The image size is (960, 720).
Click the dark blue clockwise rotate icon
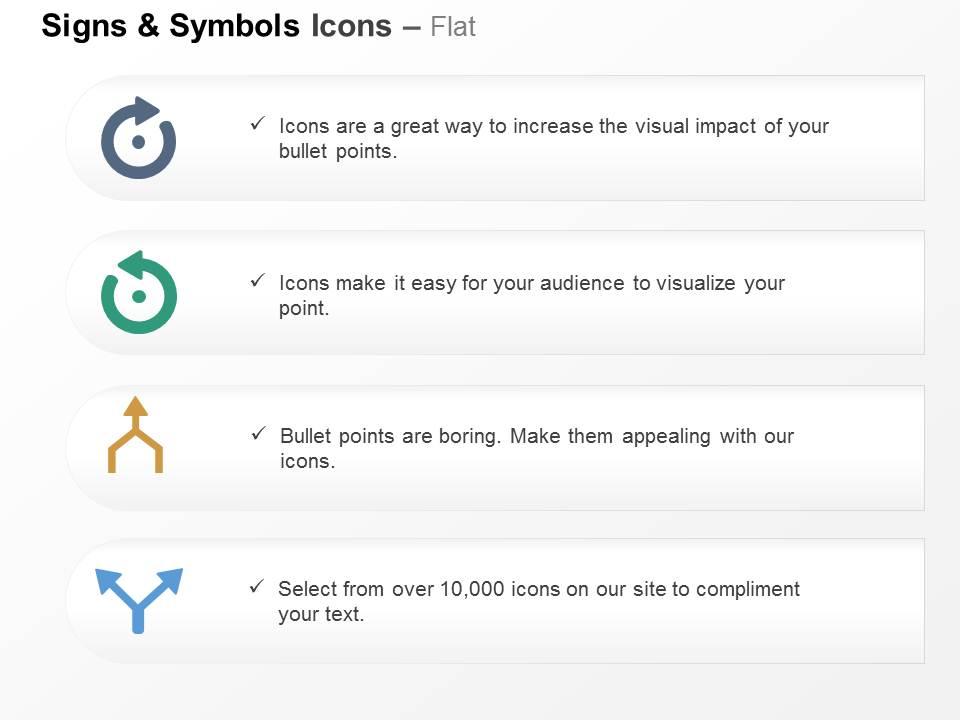pyautogui.click(x=138, y=138)
